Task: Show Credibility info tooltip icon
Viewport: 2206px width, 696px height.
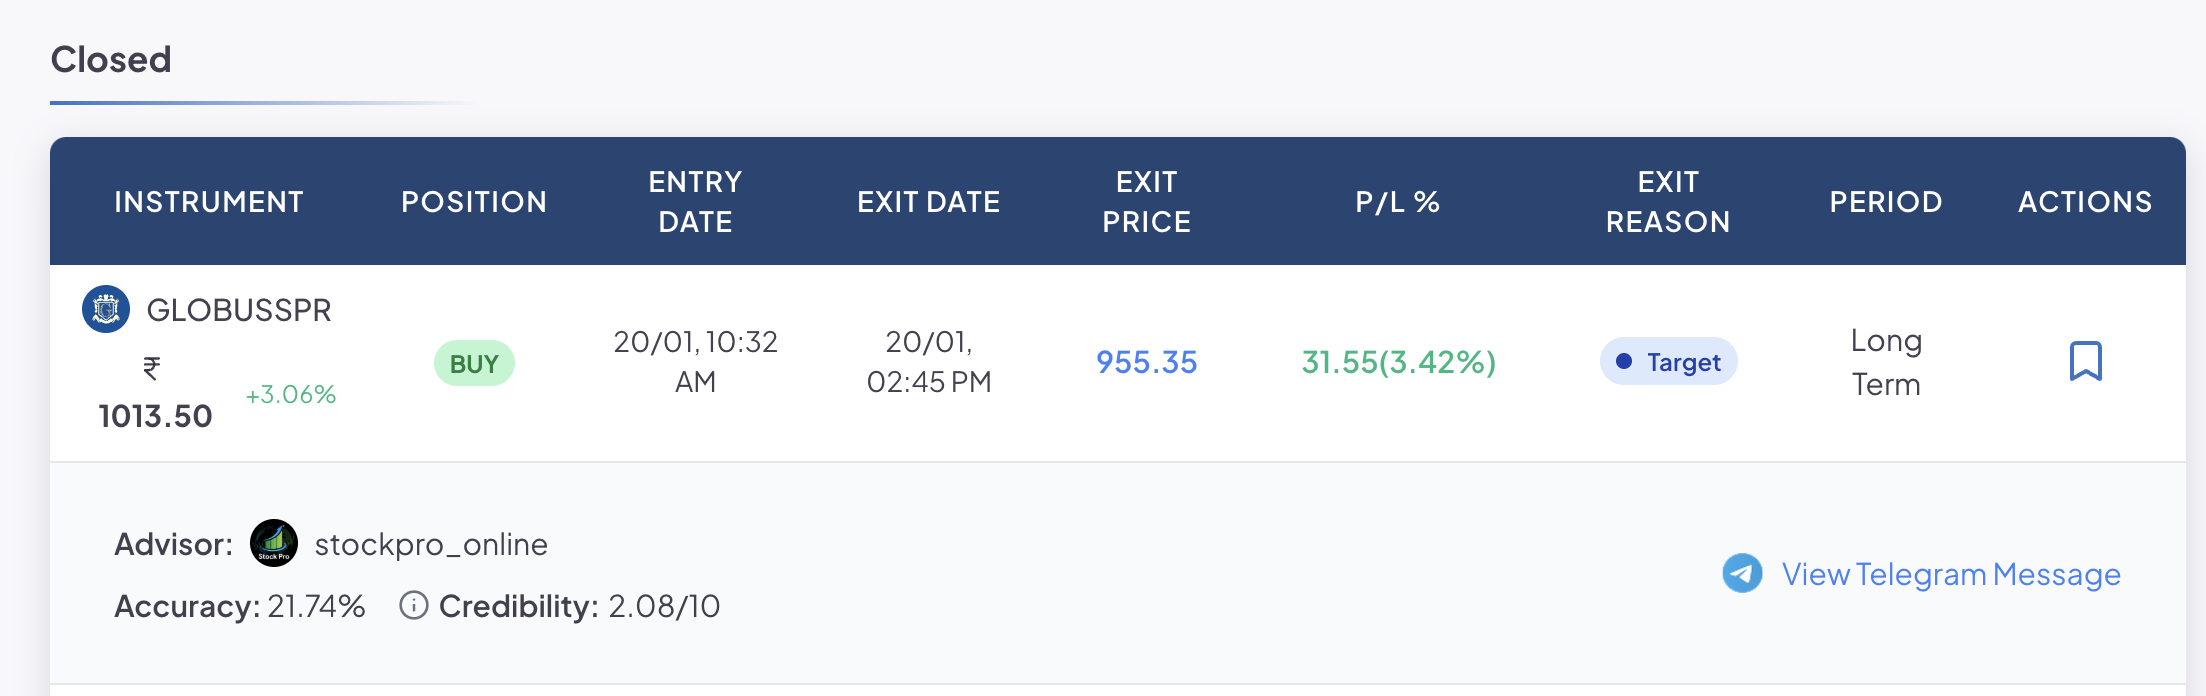Action: point(413,605)
